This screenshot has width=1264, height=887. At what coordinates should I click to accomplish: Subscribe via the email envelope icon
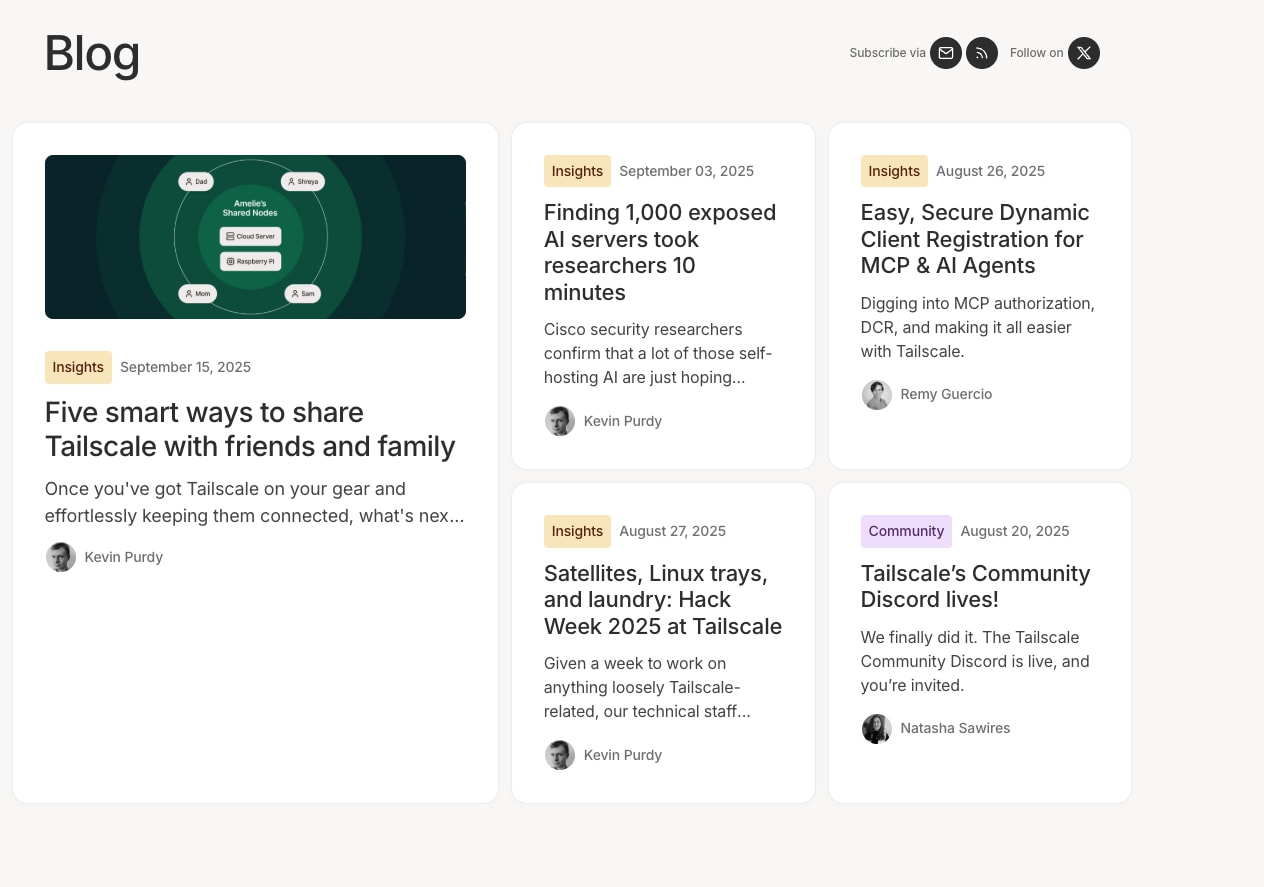click(946, 53)
